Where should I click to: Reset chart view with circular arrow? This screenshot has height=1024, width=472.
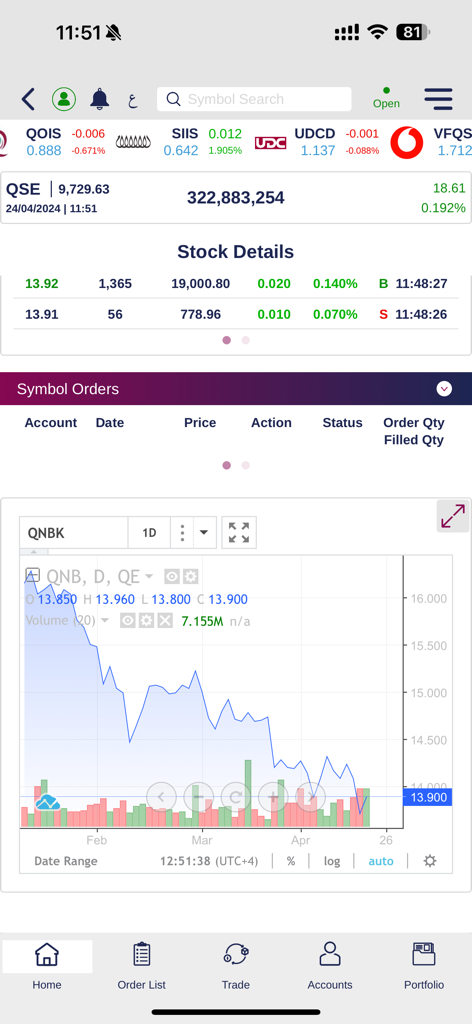coord(236,797)
